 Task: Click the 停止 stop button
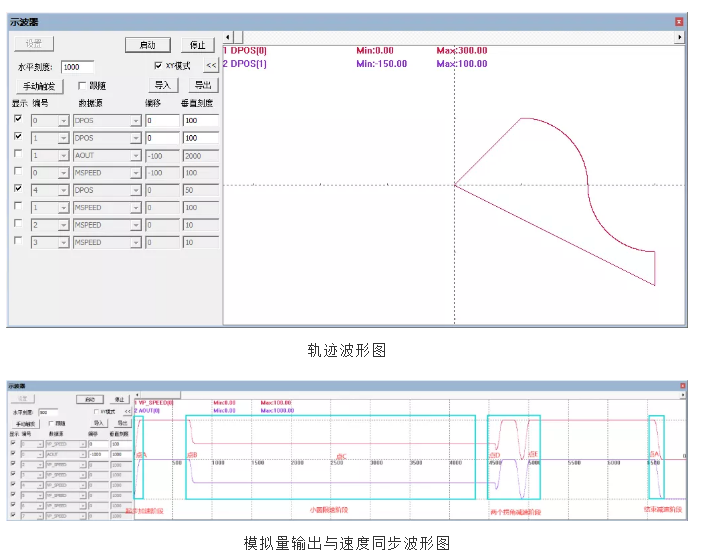pos(197,45)
